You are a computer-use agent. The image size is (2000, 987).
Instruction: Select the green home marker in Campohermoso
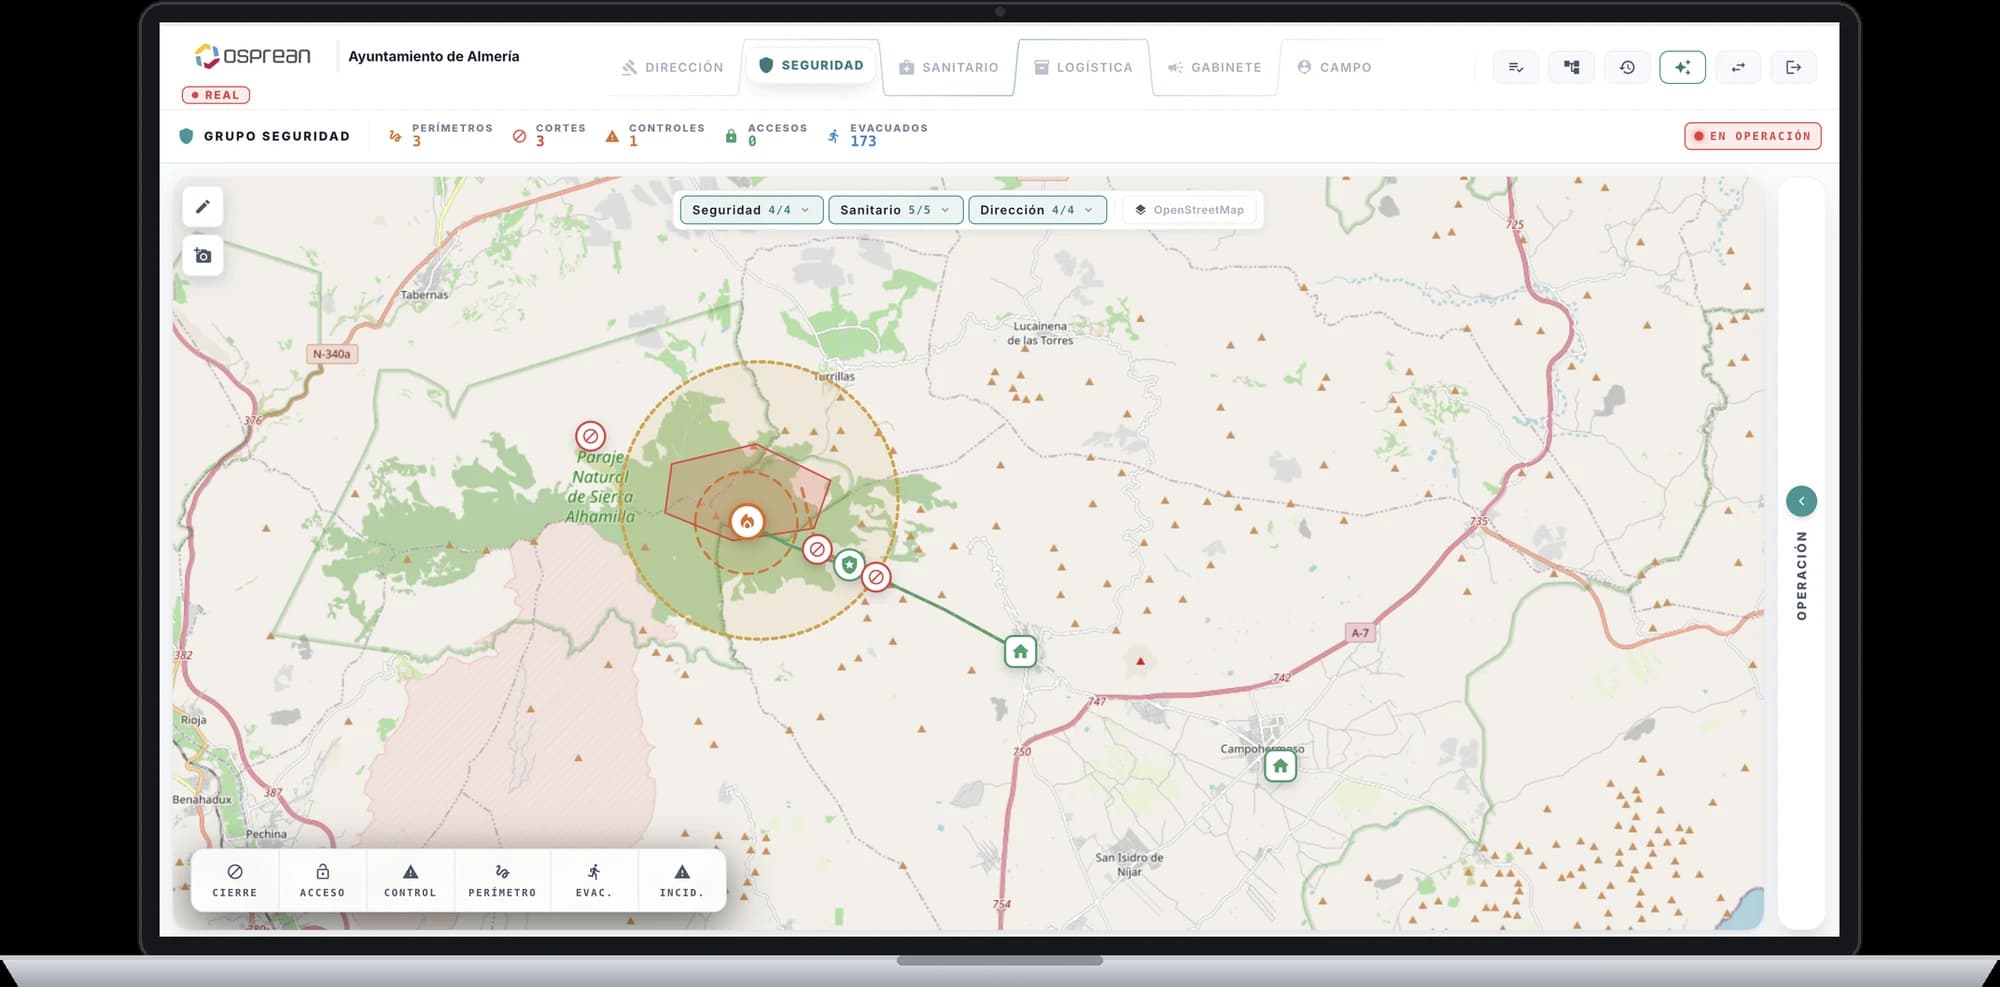pos(1280,766)
